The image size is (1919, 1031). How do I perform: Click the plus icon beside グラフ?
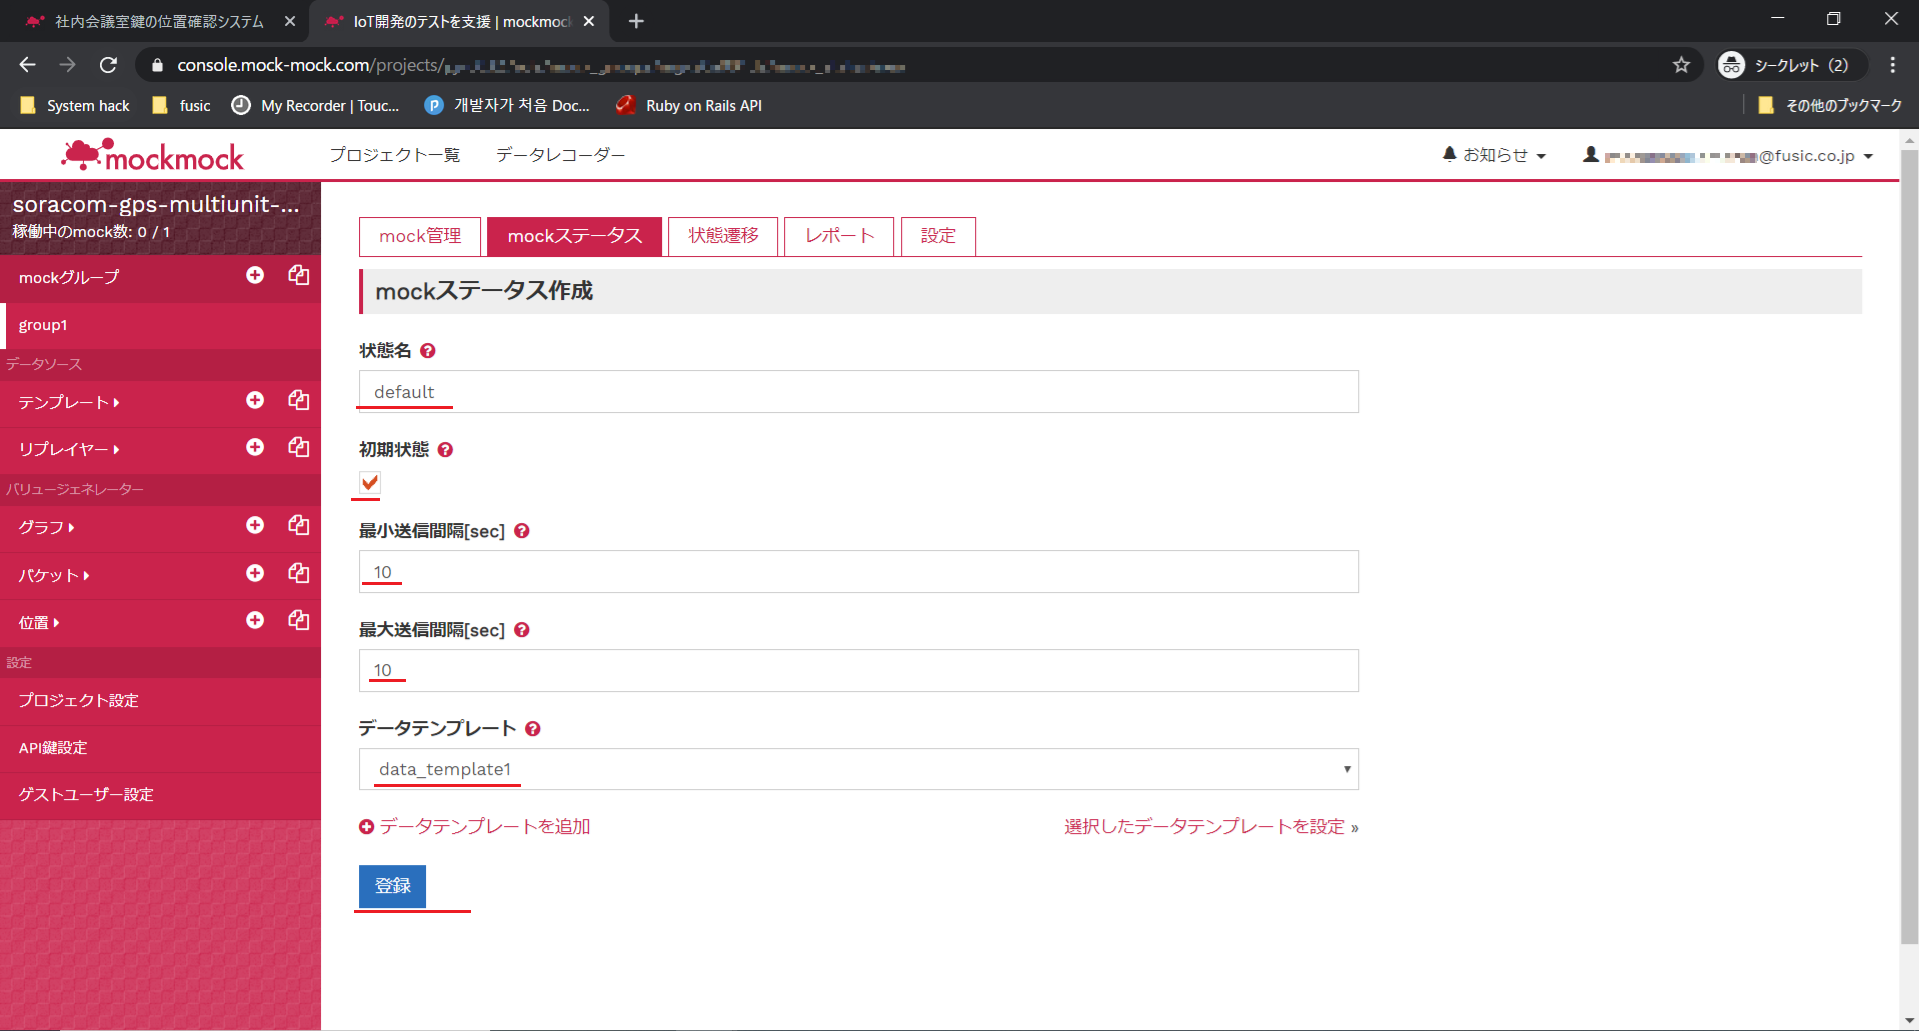255,525
